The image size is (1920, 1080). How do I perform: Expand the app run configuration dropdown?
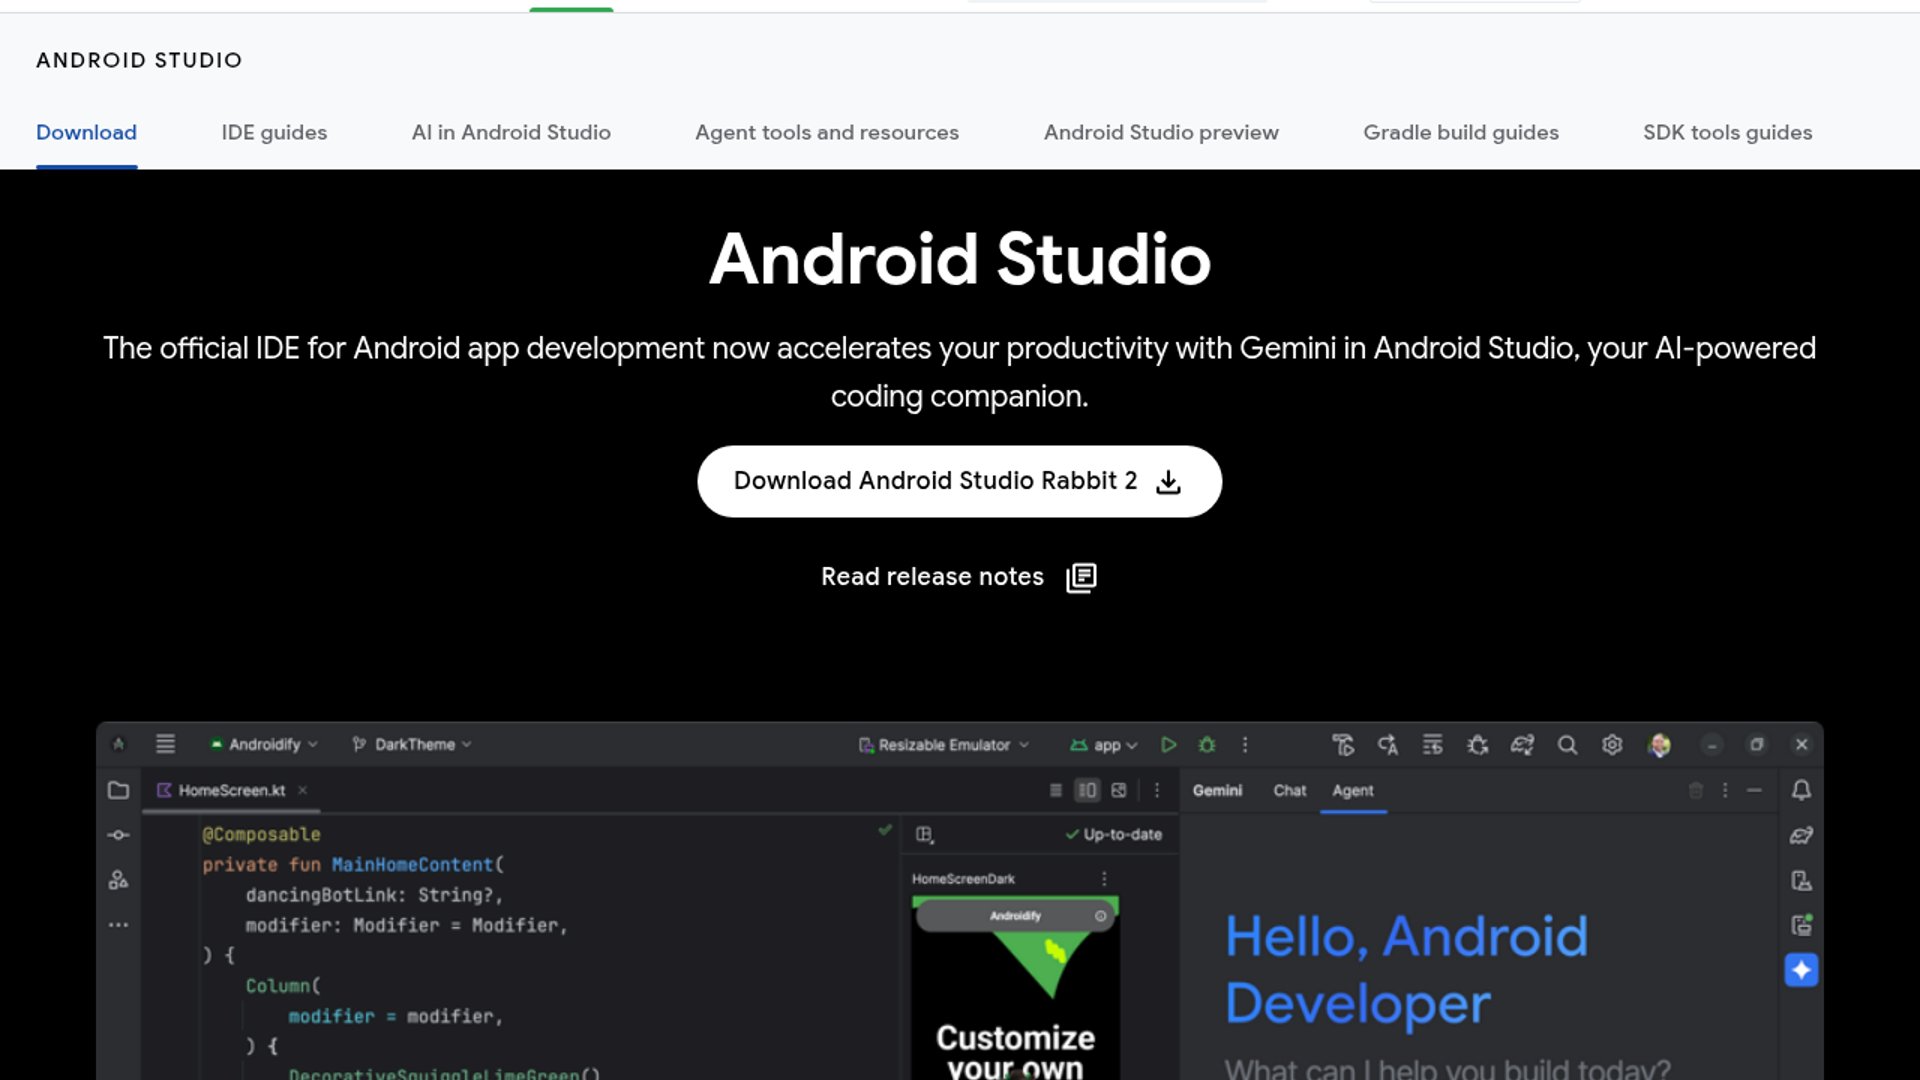(x=1104, y=745)
